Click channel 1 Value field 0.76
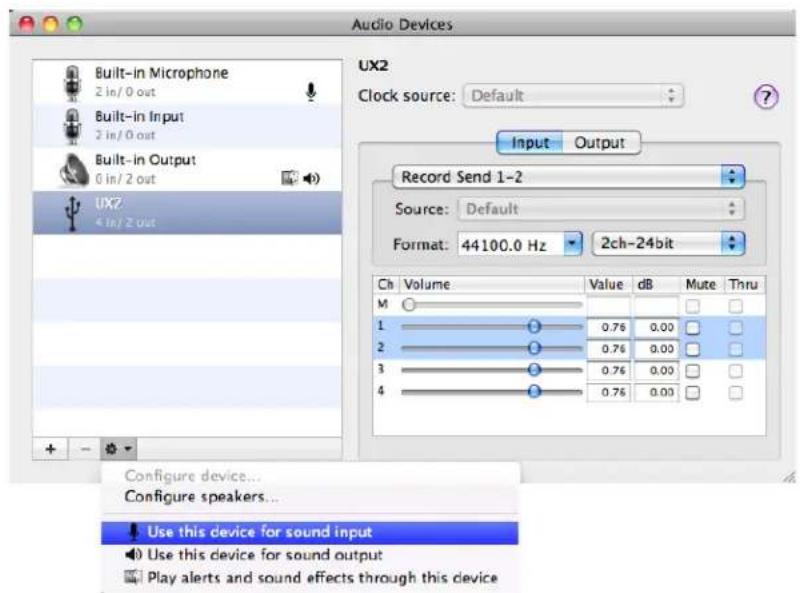This screenshot has width=800, height=593. [x=609, y=327]
